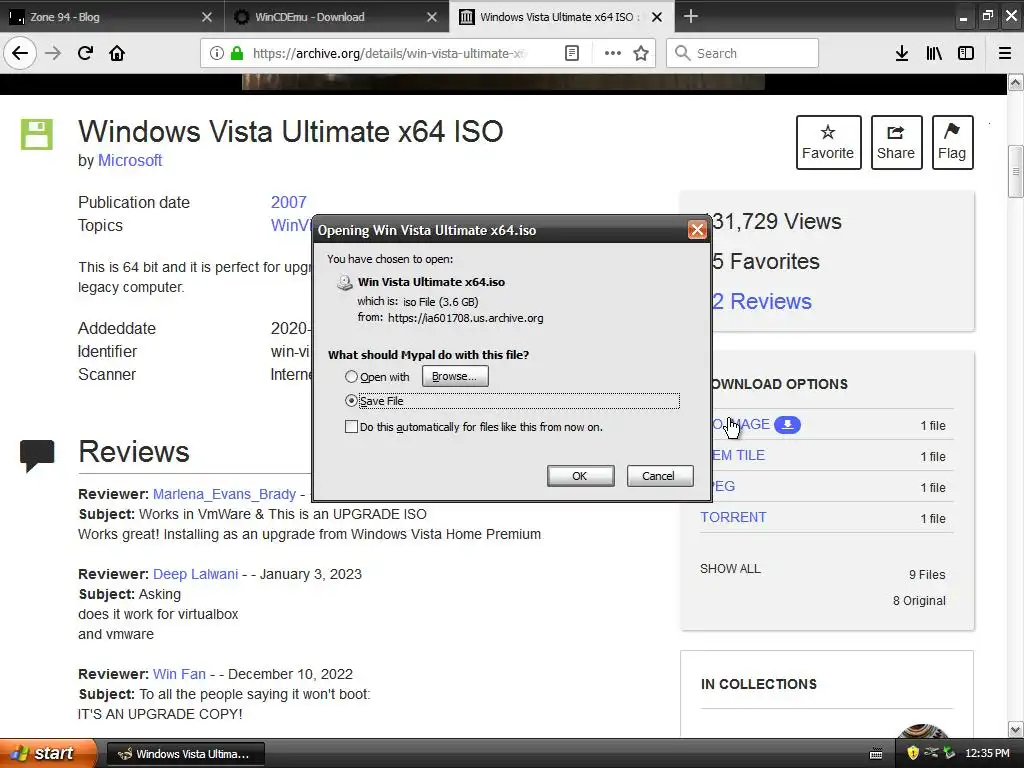The image size is (1024, 768).
Task: Open the browser home page
Action: tap(117, 53)
